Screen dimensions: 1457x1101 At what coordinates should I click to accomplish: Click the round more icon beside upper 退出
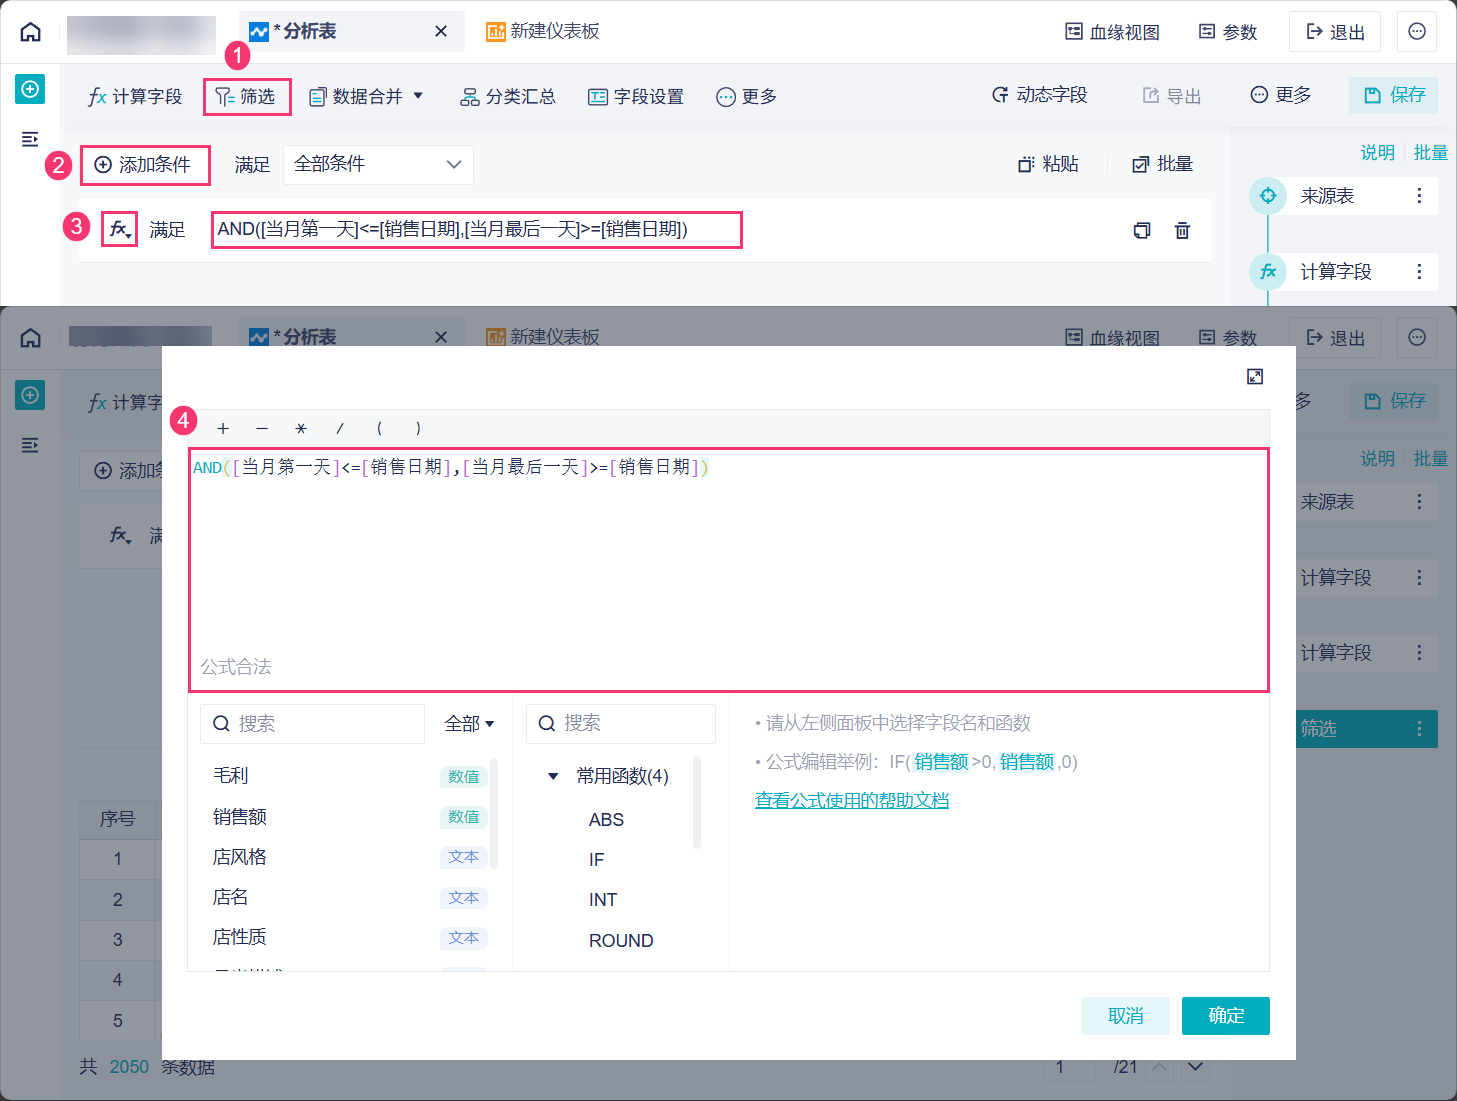[1417, 32]
